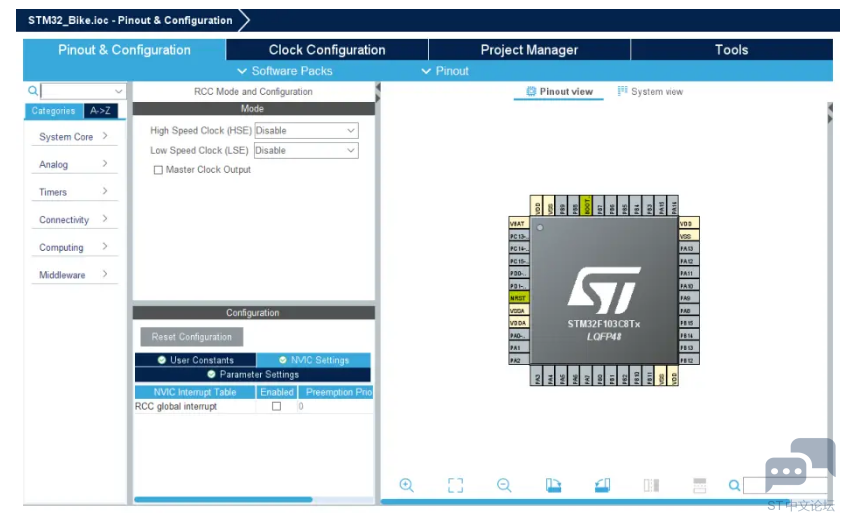Open High Speed Clock (HSE) dropdown

306,130
